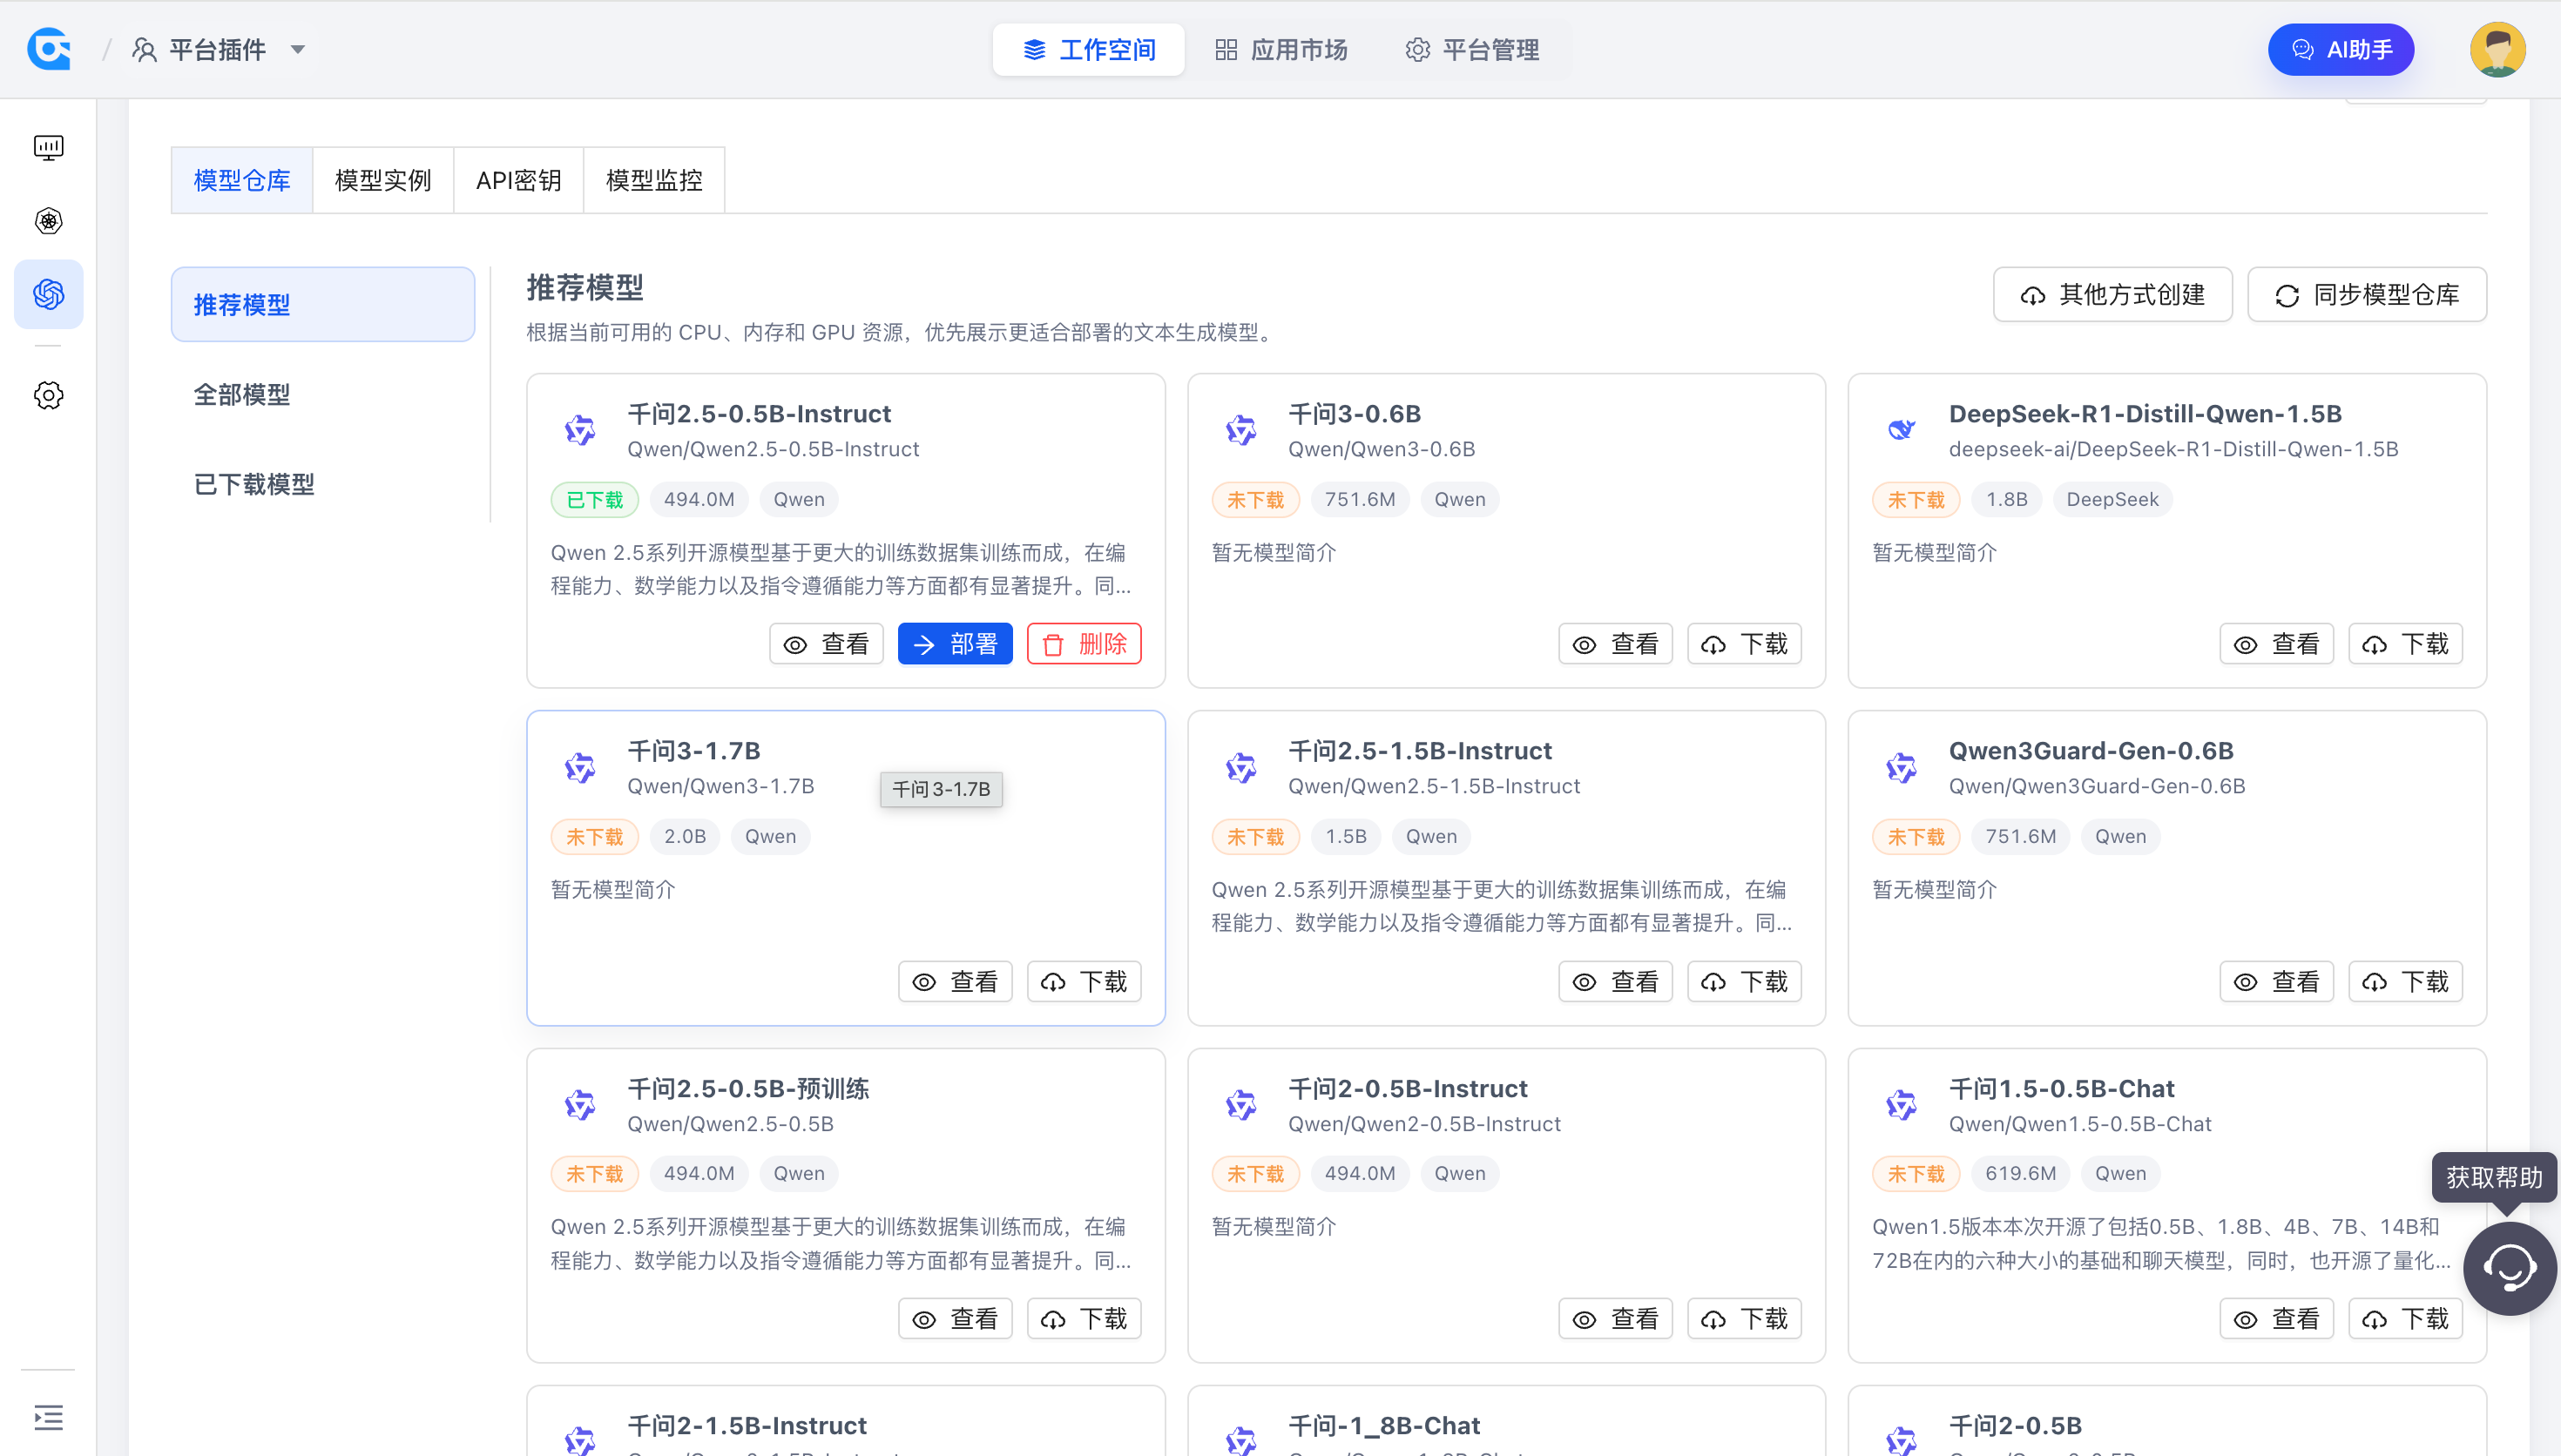Click the 千问3-1.7B model logo
2561x1456 pixels.
[x=580, y=768]
